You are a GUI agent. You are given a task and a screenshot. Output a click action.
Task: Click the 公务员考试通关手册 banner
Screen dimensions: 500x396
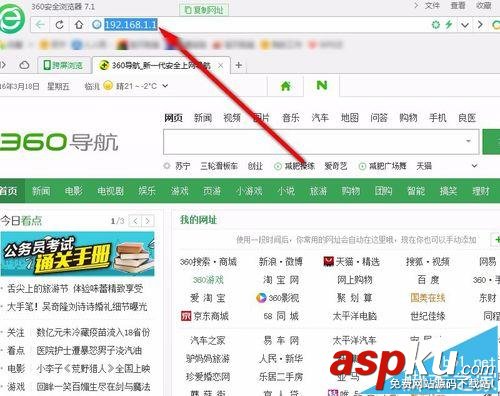click(x=78, y=254)
